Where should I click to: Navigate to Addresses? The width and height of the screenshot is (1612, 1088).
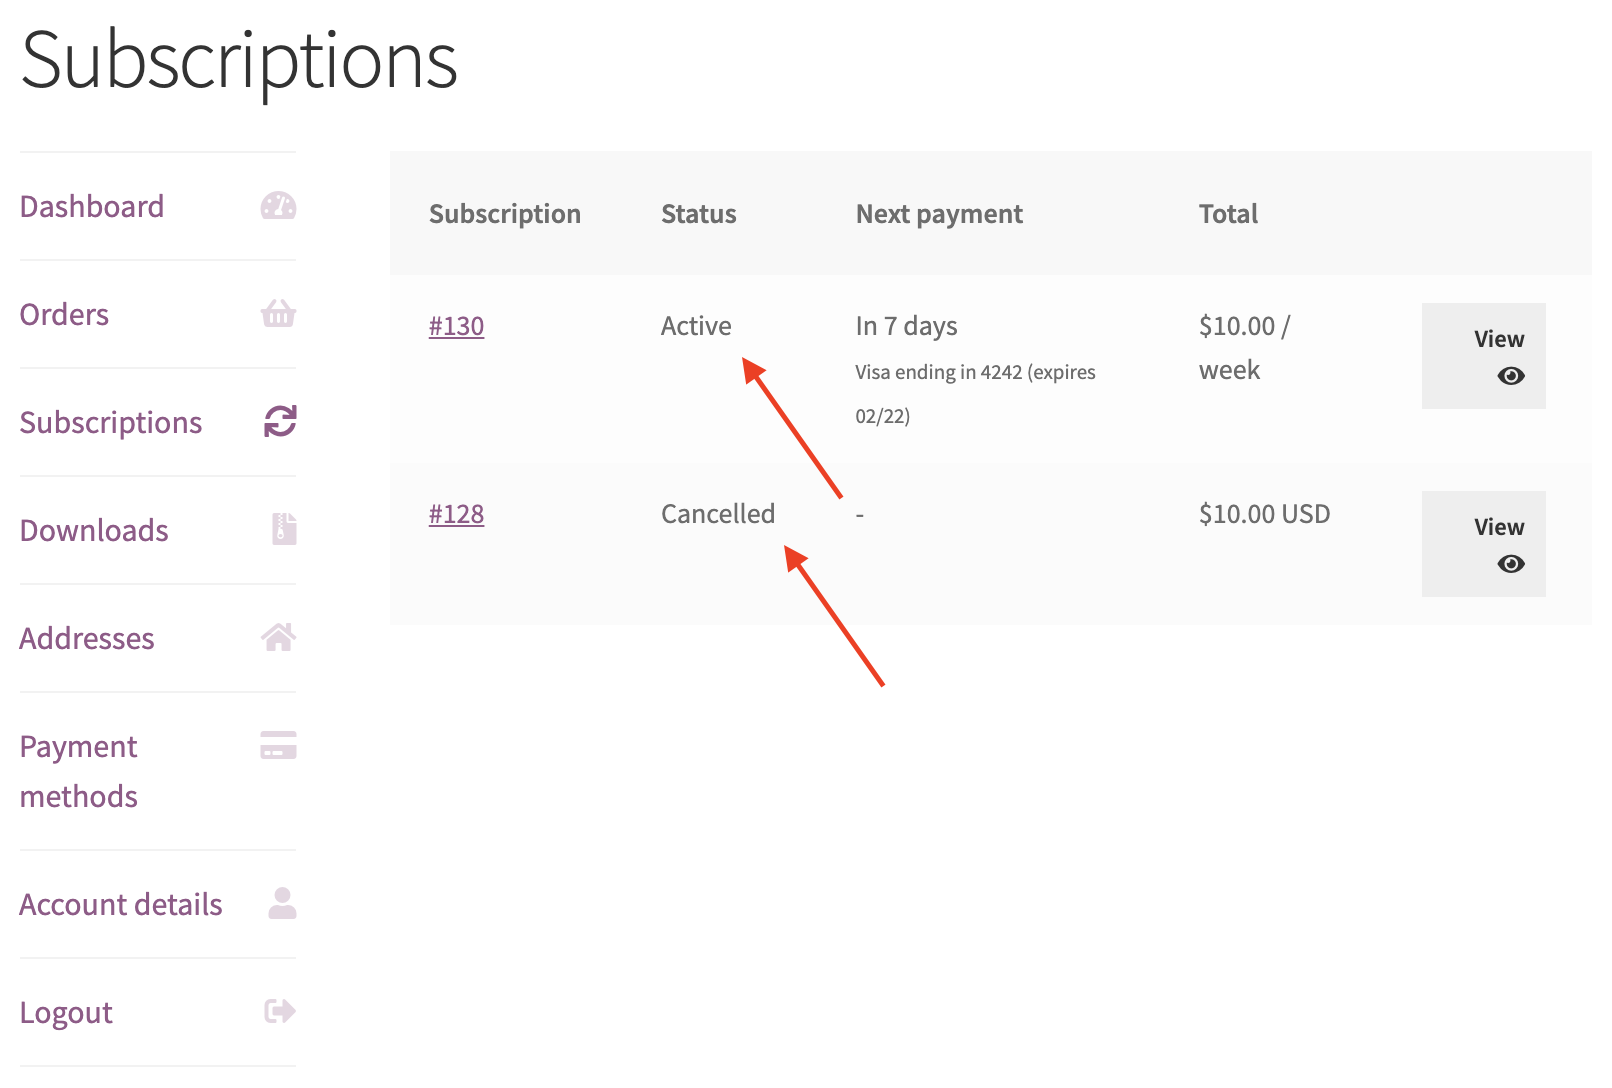pyautogui.click(x=87, y=639)
